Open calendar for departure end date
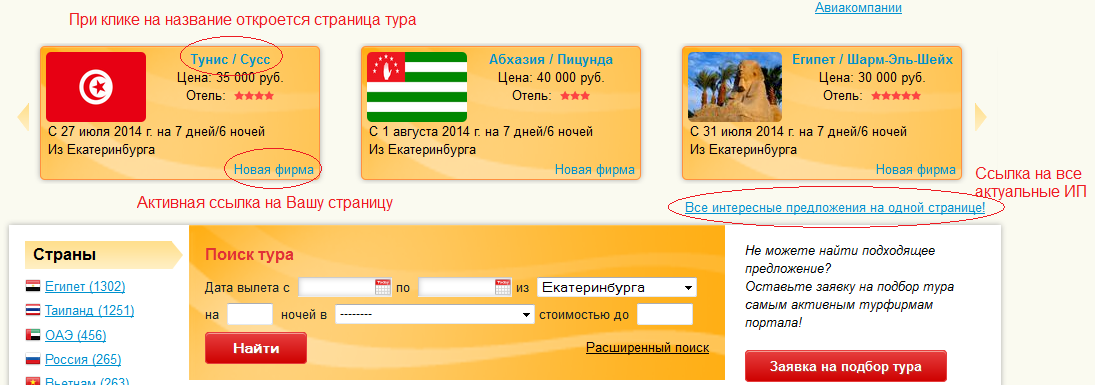Image resolution: width=1095 pixels, height=385 pixels. point(502,287)
